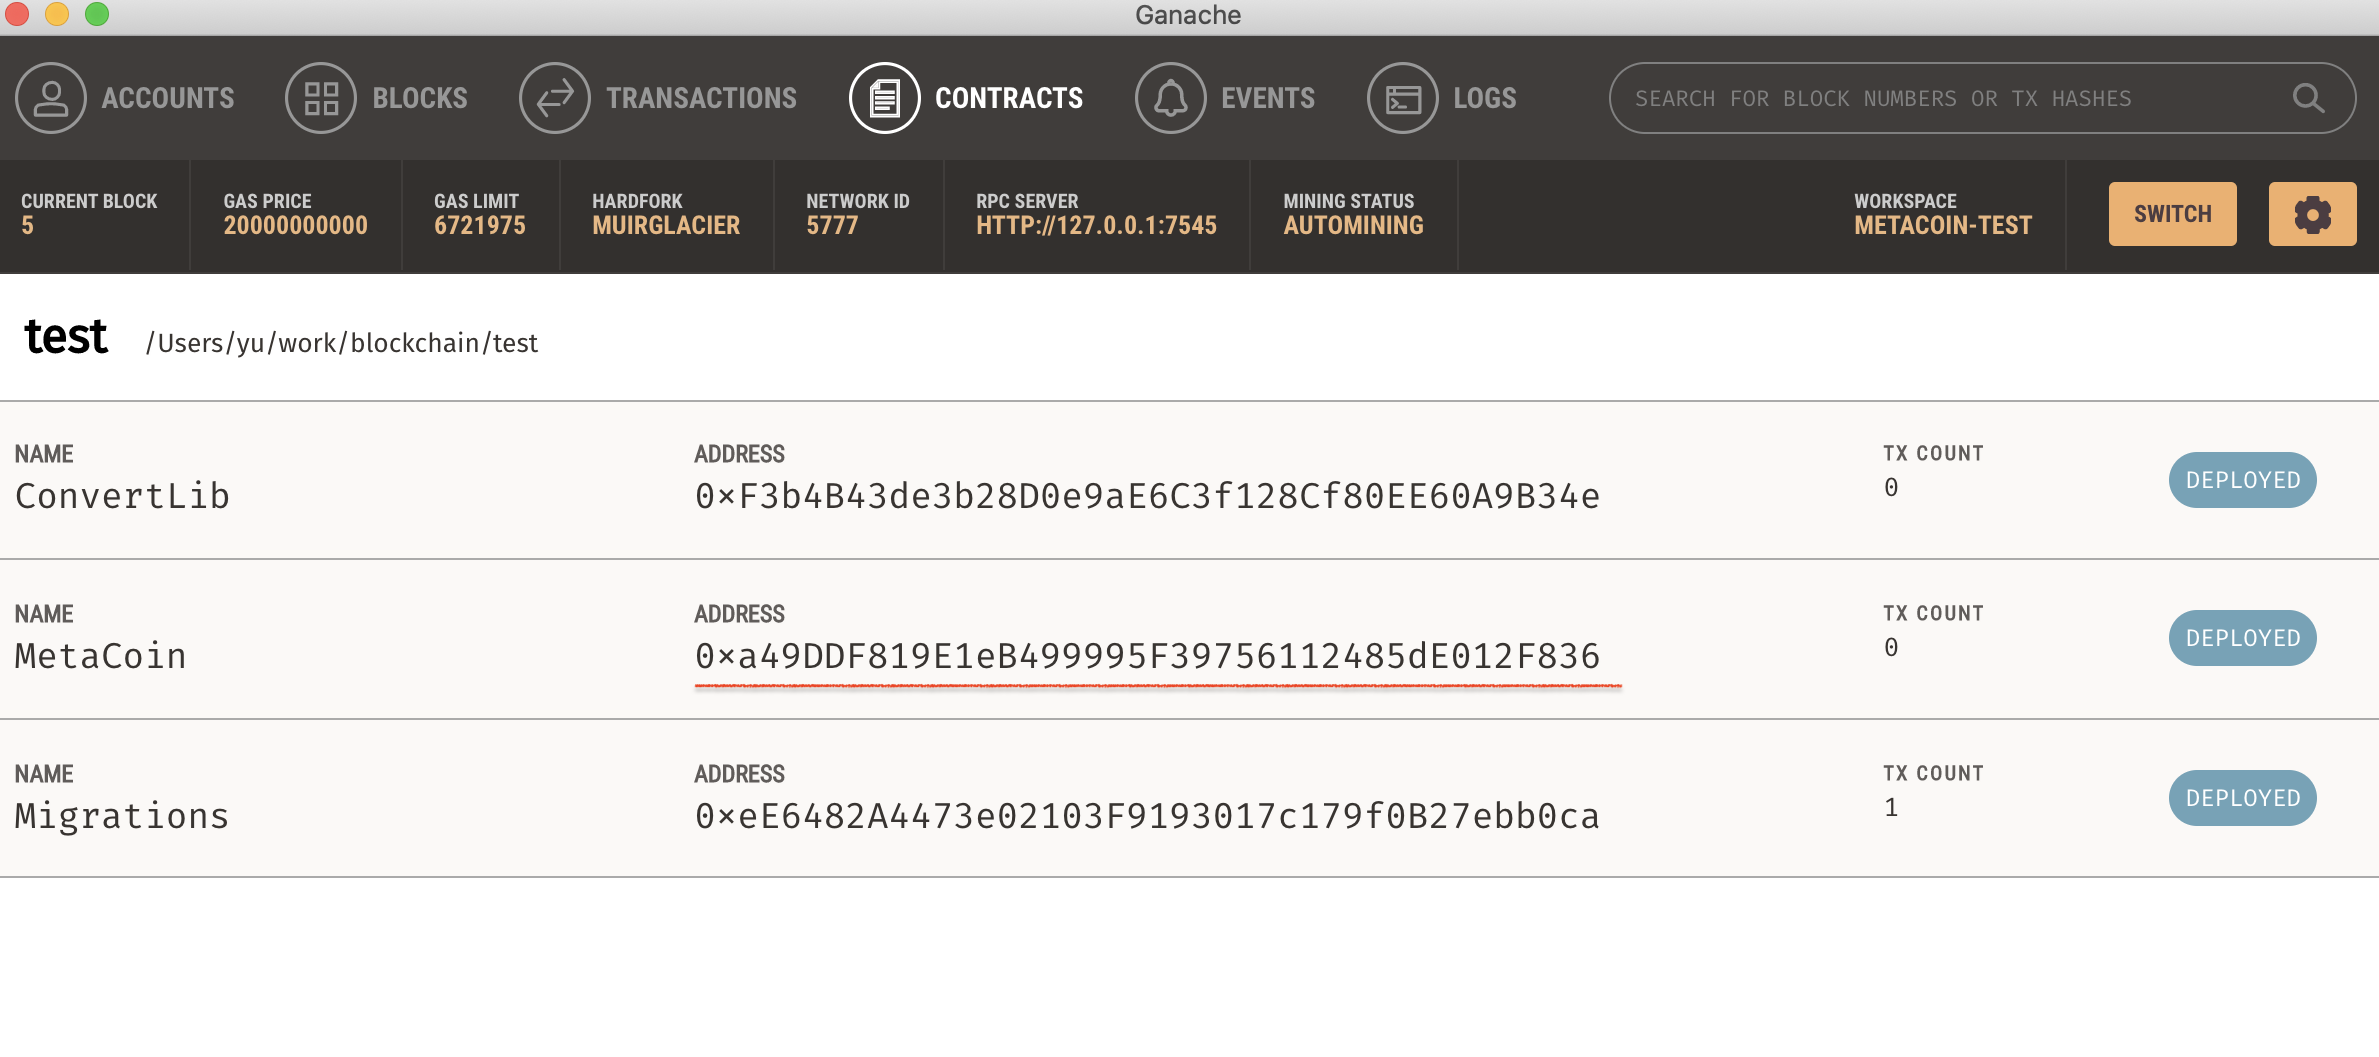Screen dimensions: 2379x1057
Task: Close the Ganache window with red button
Action: [17, 14]
